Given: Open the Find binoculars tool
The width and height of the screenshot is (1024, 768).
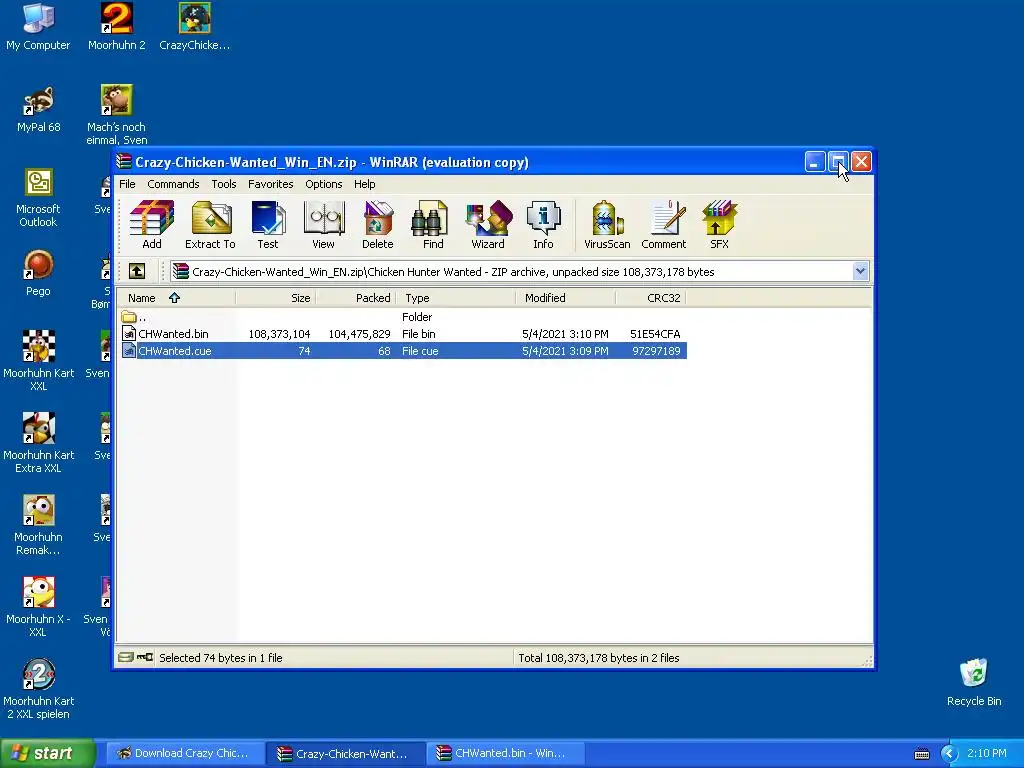Looking at the screenshot, I should (432, 225).
